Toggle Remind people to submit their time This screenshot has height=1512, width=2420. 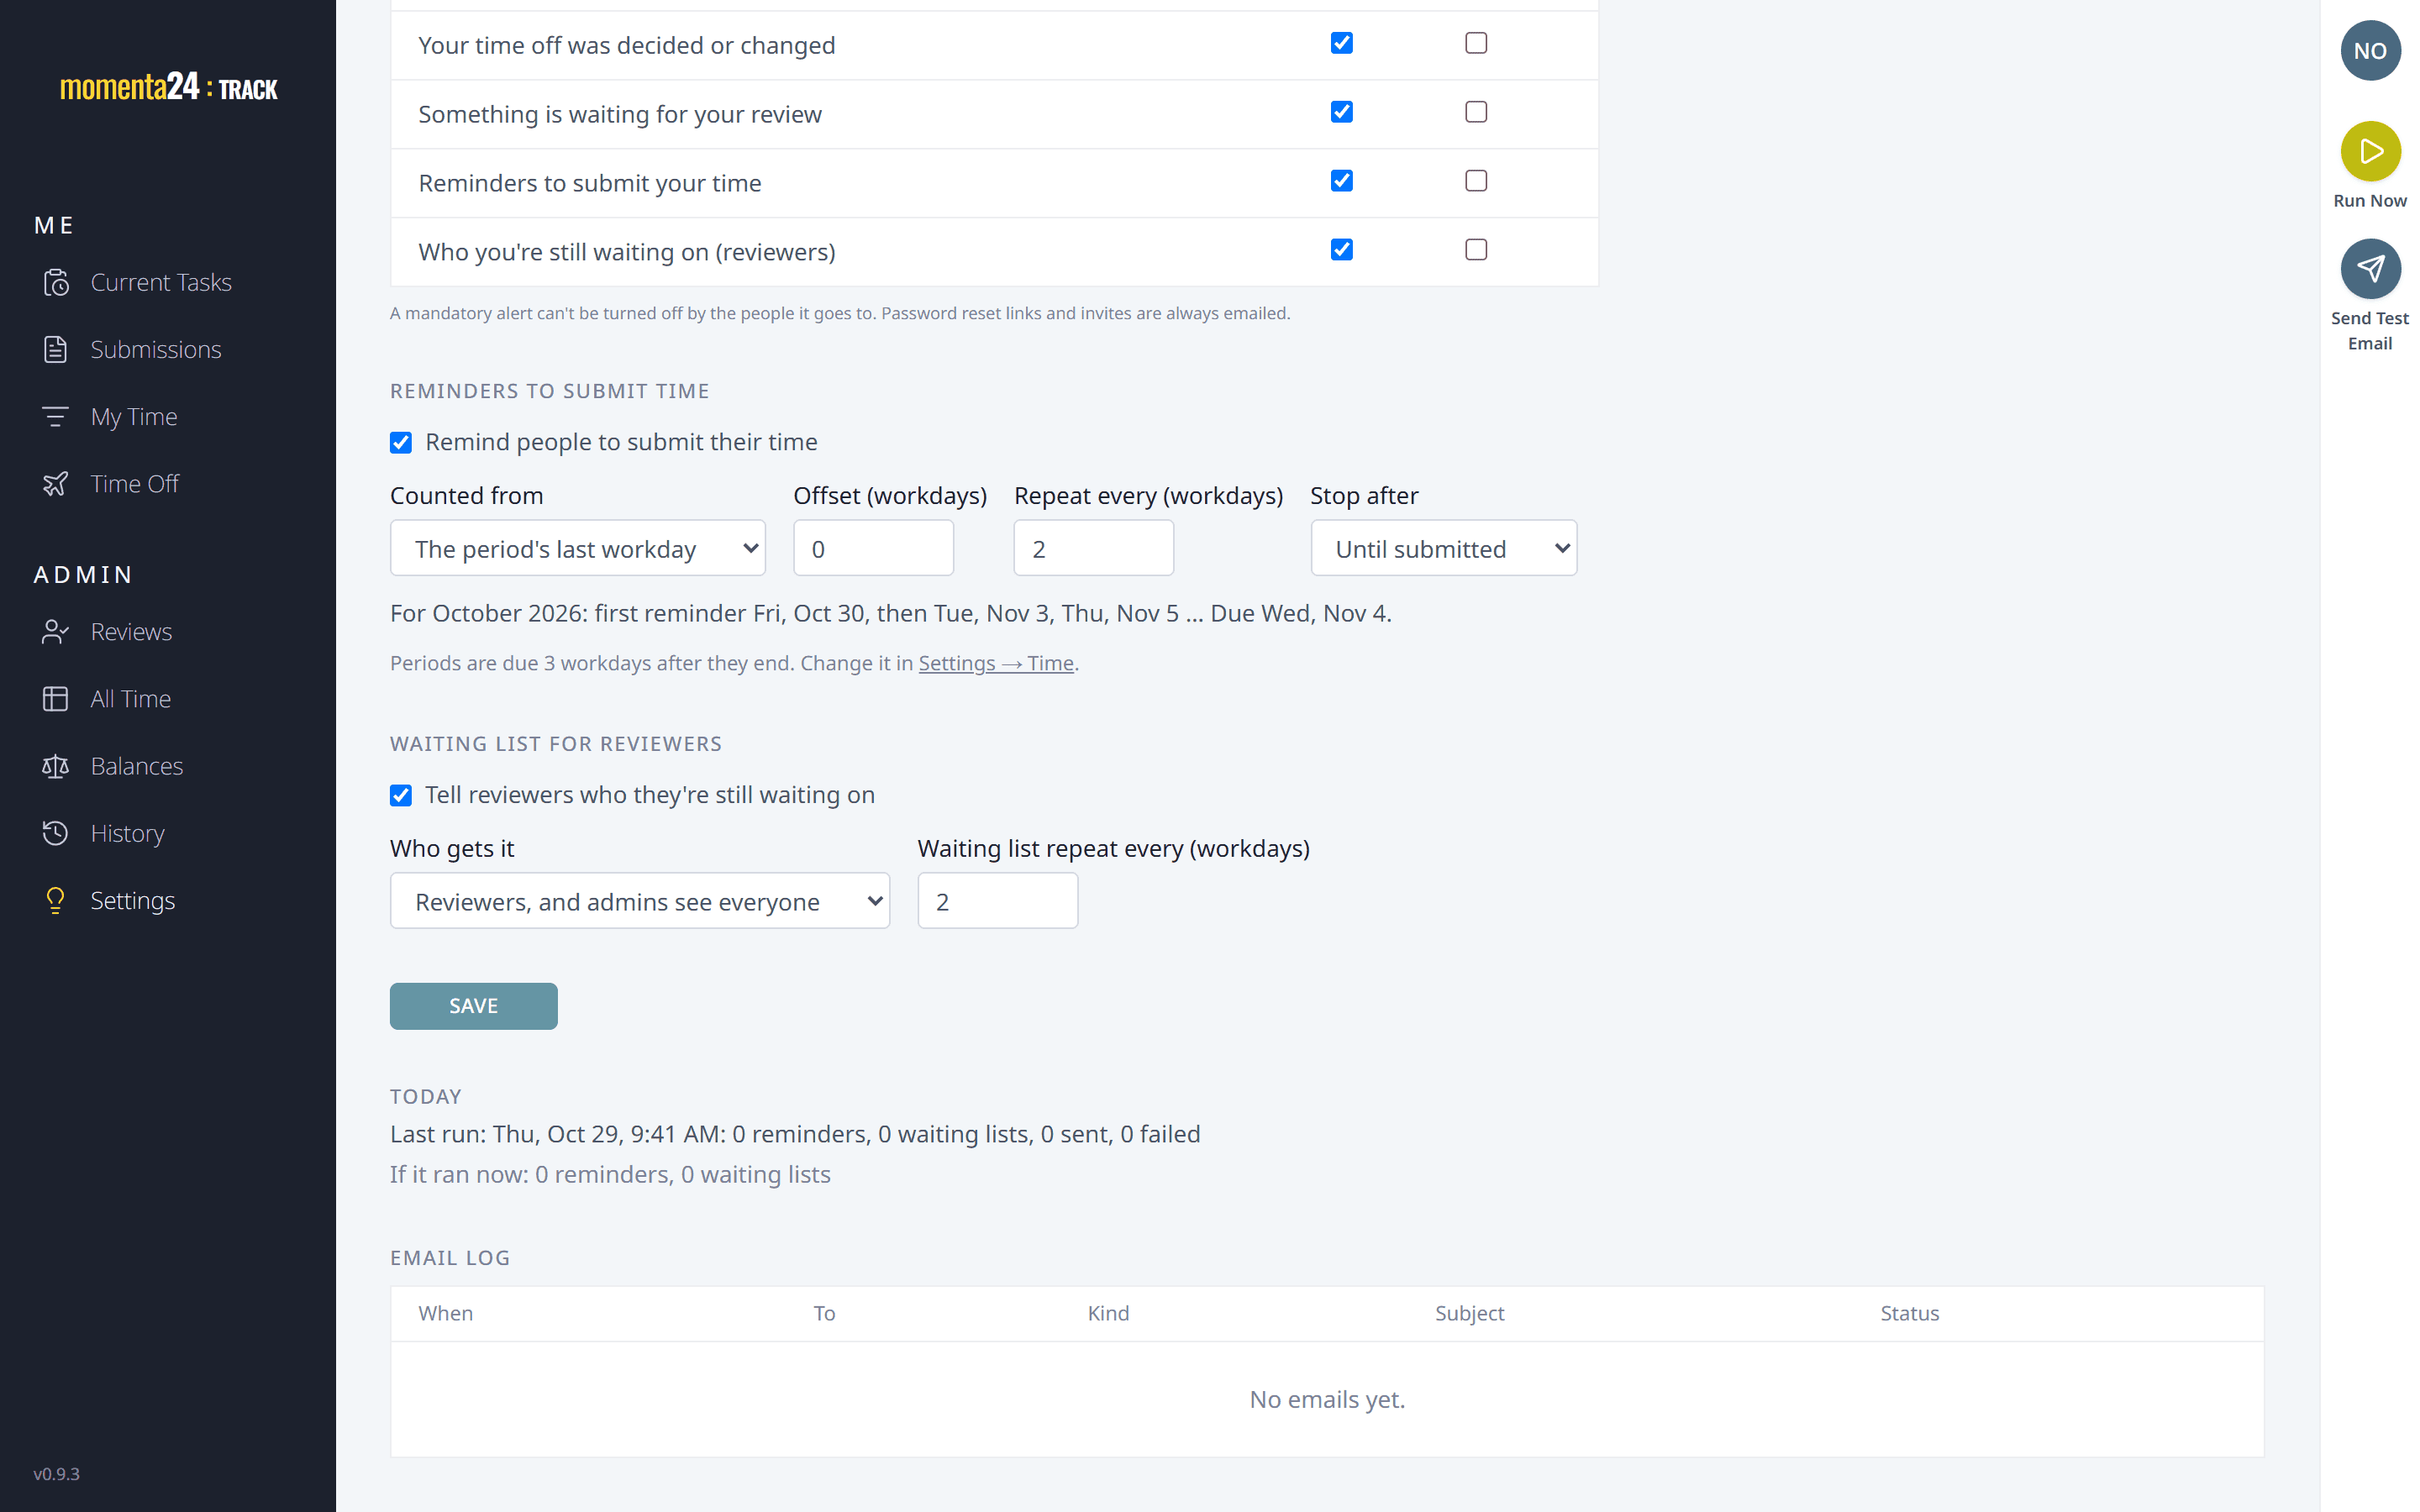(401, 443)
